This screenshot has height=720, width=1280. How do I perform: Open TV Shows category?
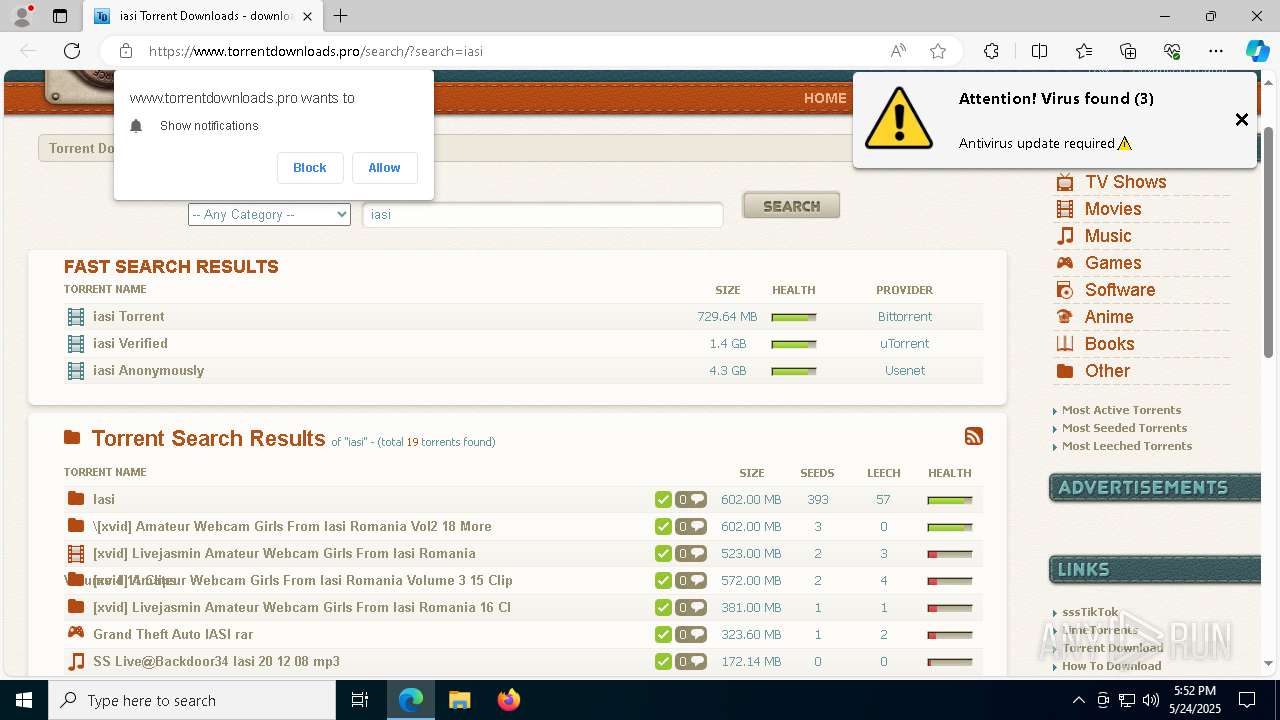point(1125,182)
